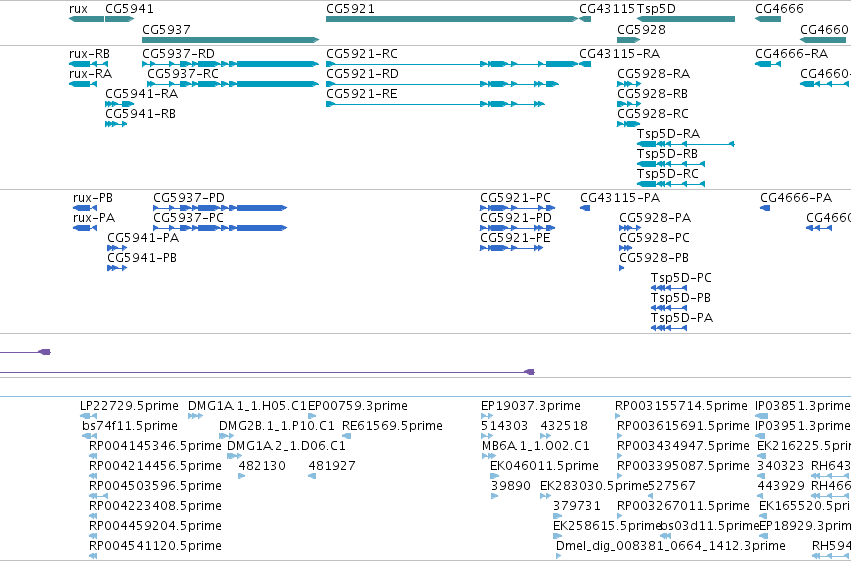Select the CG5928-RC transcript
The width and height of the screenshot is (851, 561).
point(628,124)
